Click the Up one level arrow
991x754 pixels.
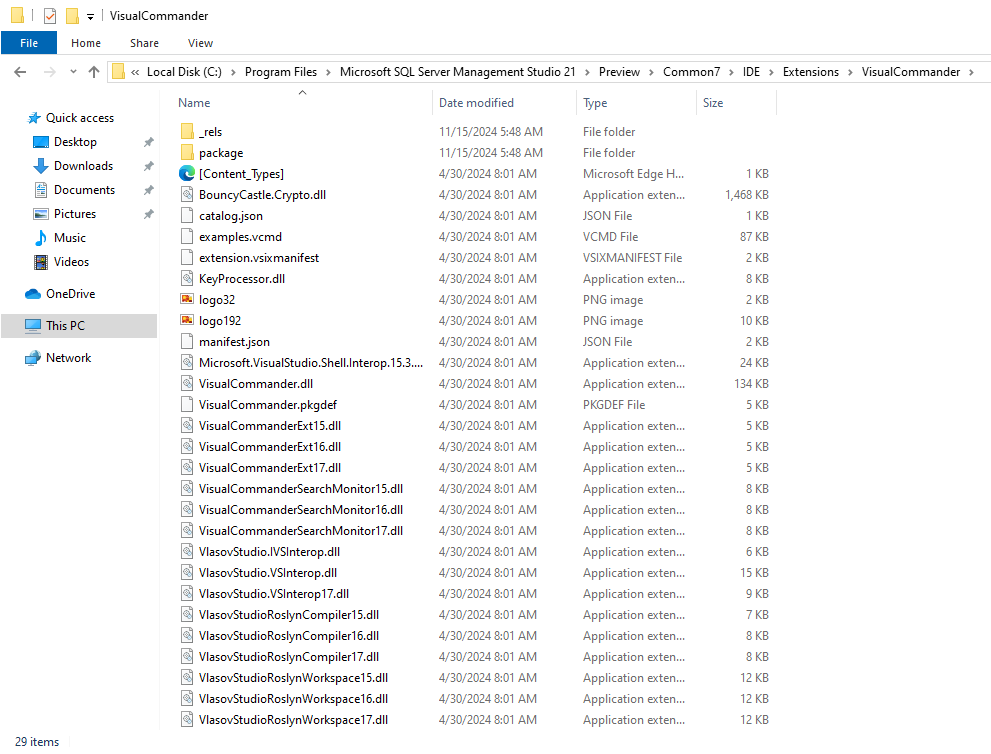pos(94,72)
